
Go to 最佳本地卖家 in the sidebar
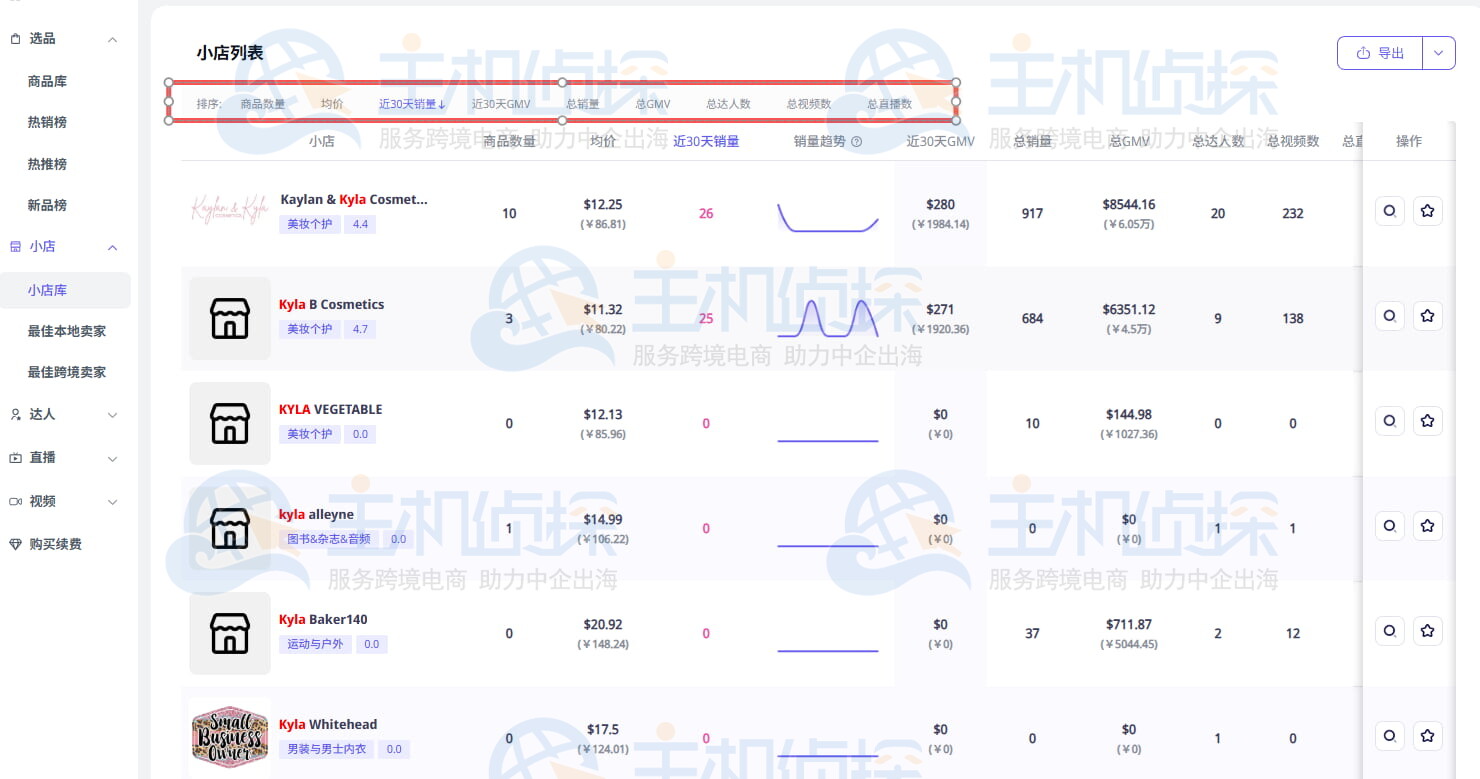[66, 331]
